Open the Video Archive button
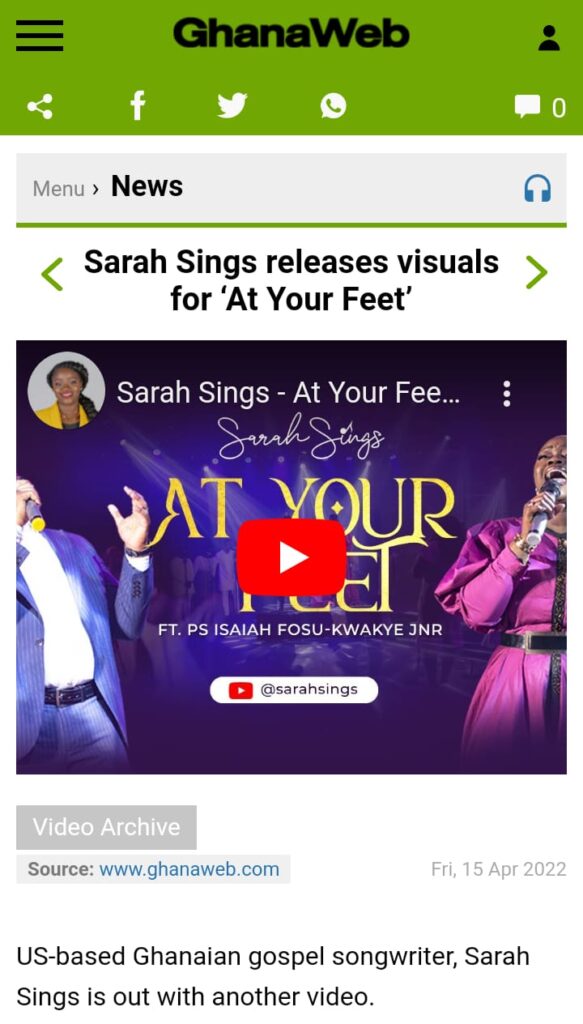Viewport: 583px width, 1024px height. [x=106, y=827]
